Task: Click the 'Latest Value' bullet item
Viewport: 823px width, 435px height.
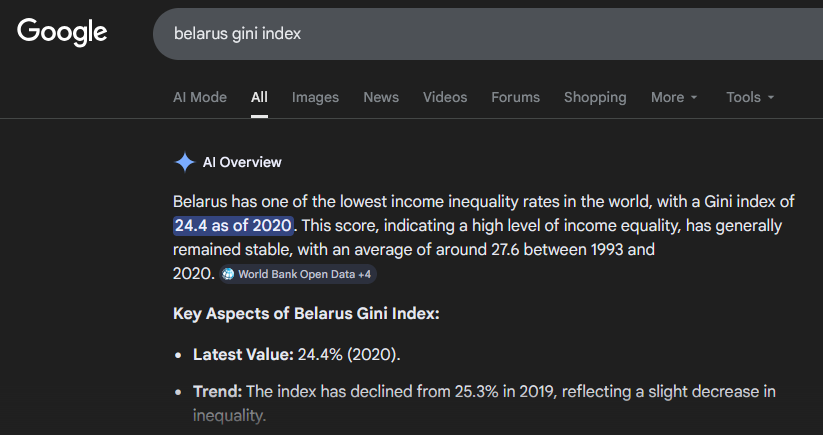Action: tap(296, 354)
